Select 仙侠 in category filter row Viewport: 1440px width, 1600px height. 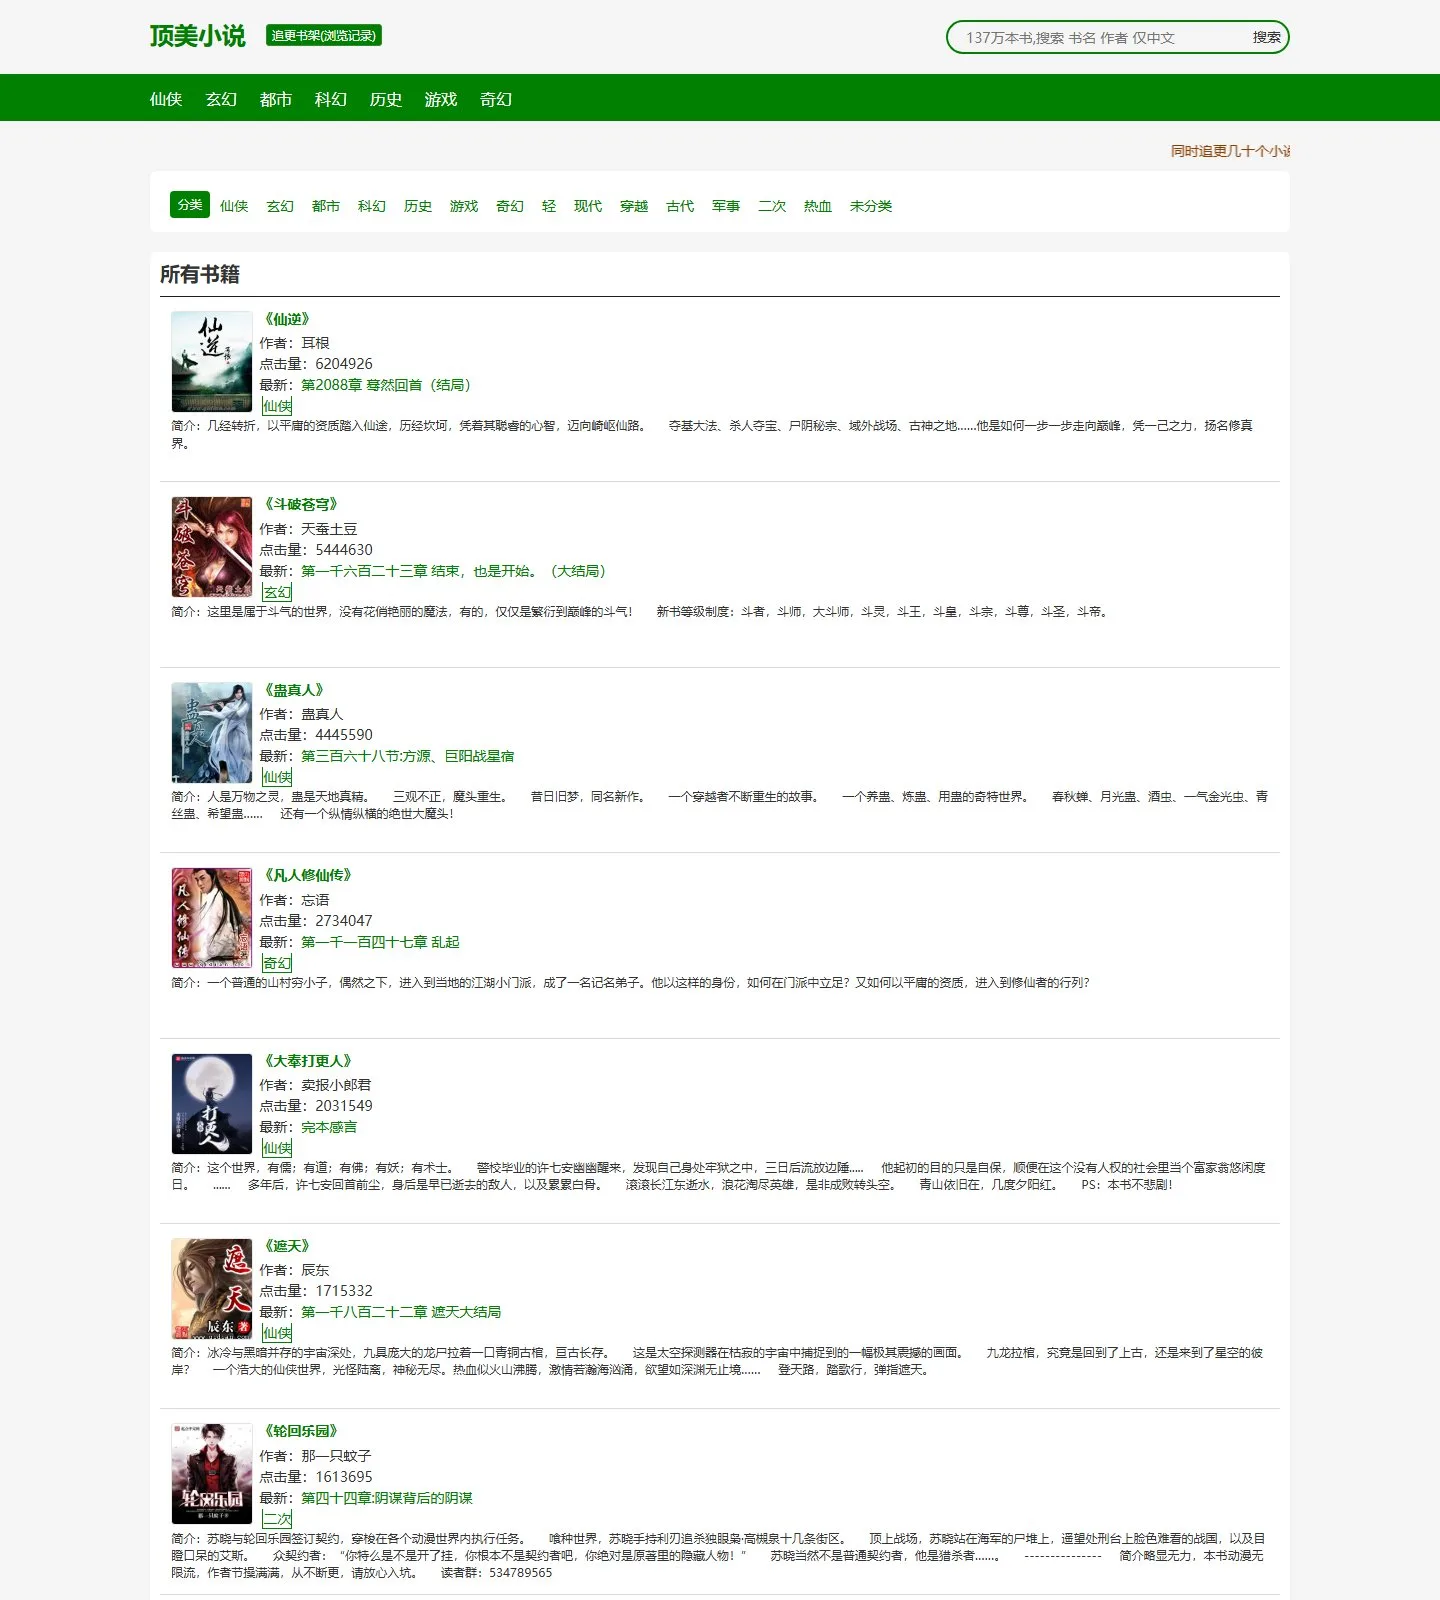234,206
